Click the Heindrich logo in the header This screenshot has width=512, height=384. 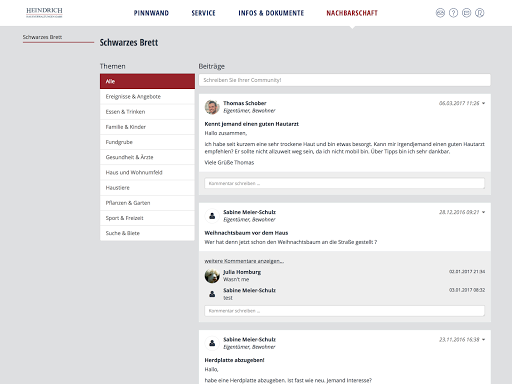coord(44,12)
